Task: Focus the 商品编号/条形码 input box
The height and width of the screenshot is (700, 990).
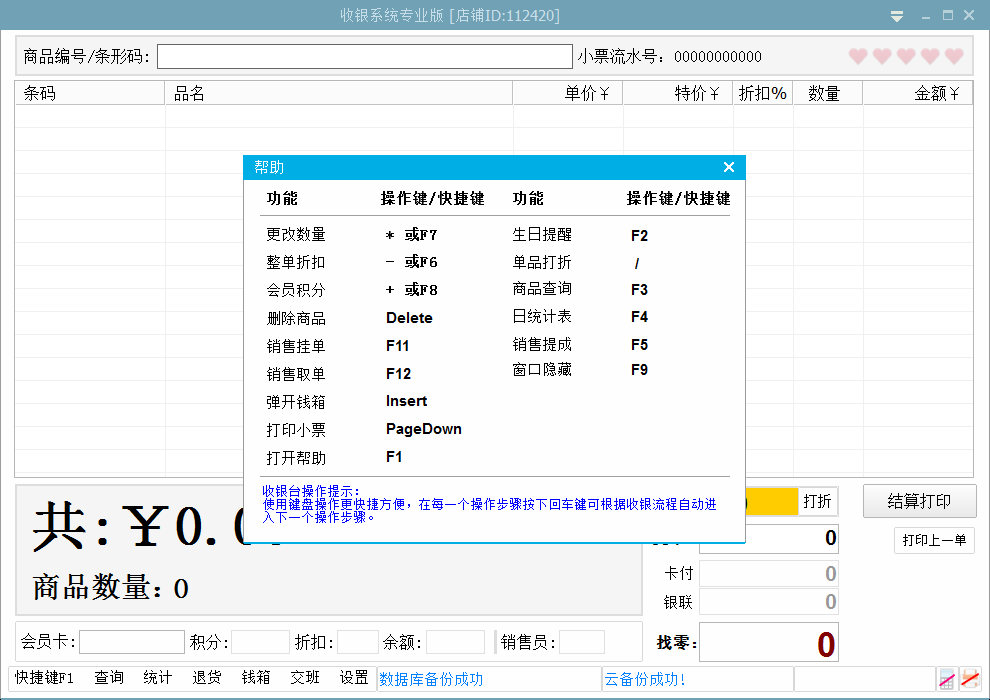Action: [x=365, y=57]
